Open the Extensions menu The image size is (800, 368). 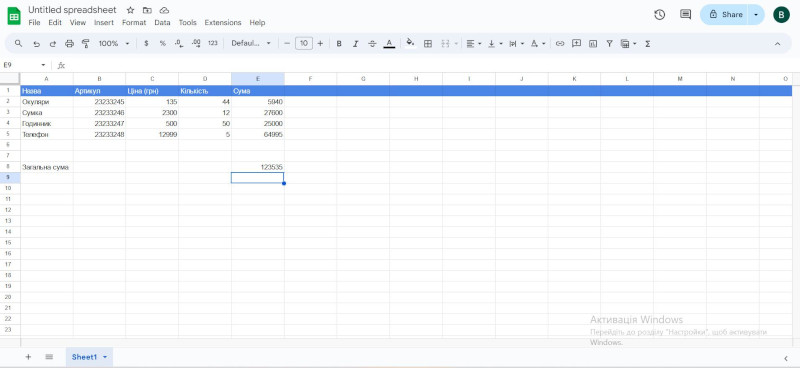[223, 23]
